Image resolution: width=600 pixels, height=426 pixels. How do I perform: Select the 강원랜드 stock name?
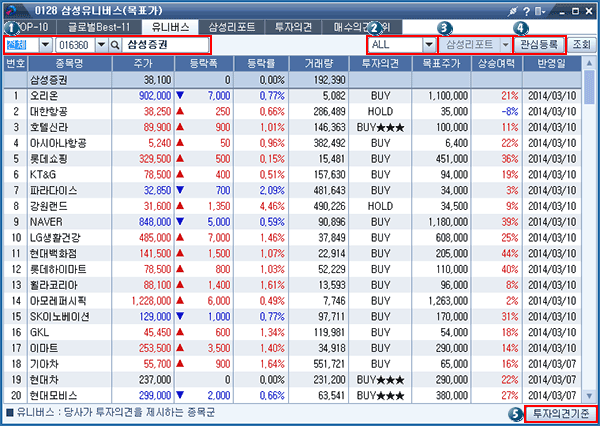[49, 206]
